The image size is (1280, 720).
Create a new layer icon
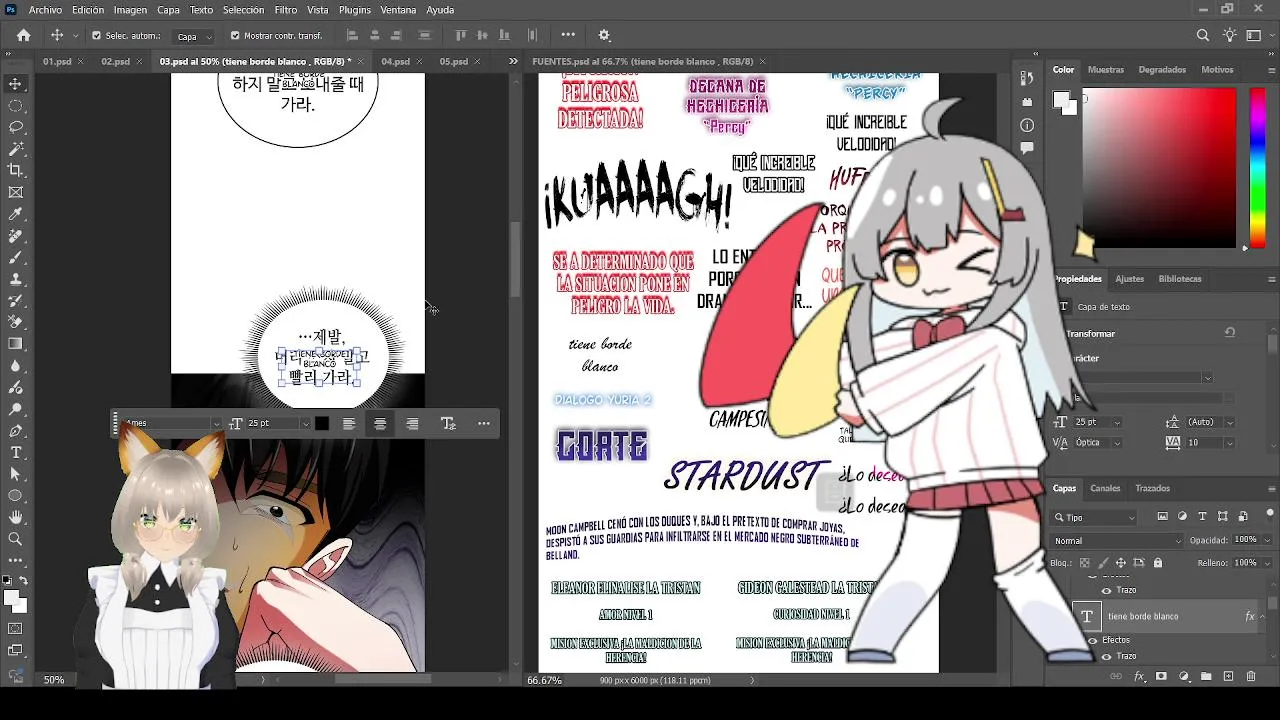pos(1228,677)
